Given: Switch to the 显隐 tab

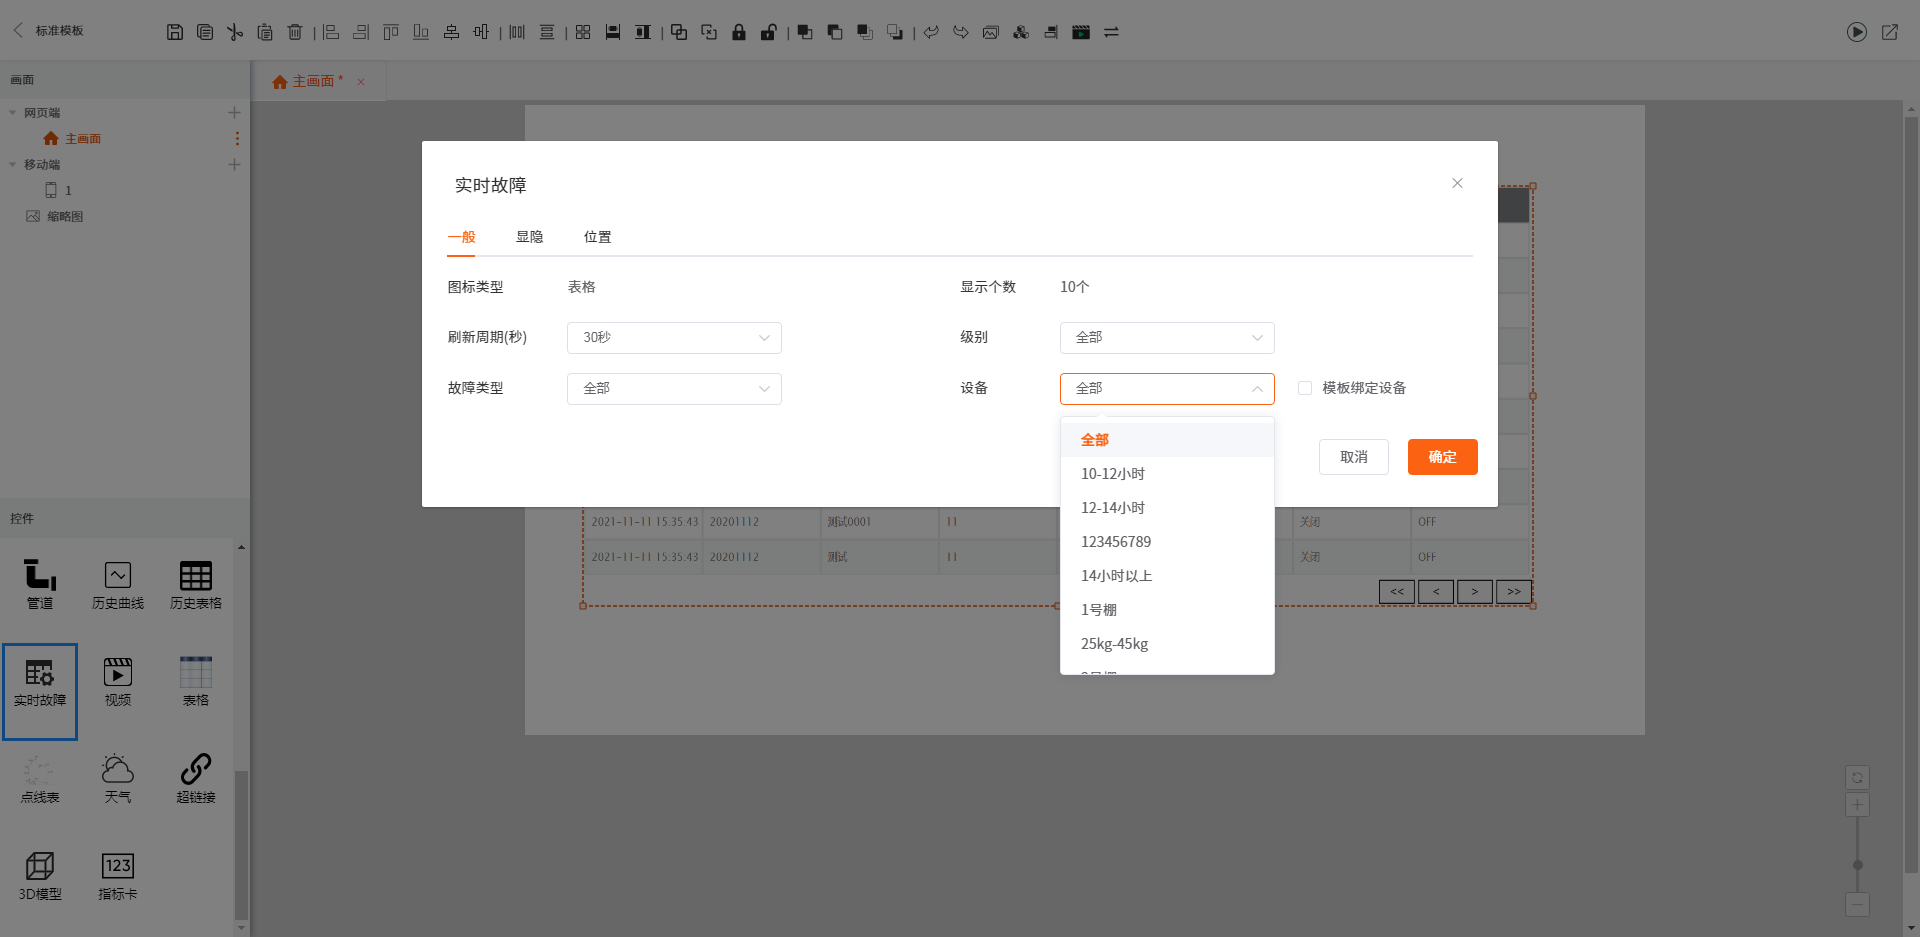Looking at the screenshot, I should [x=529, y=237].
